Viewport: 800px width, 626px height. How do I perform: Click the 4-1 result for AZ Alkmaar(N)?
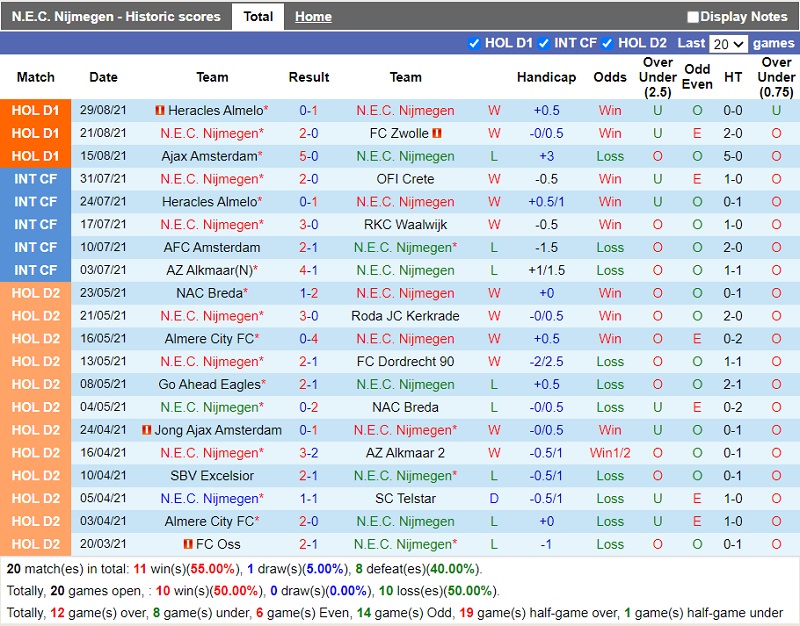point(309,270)
